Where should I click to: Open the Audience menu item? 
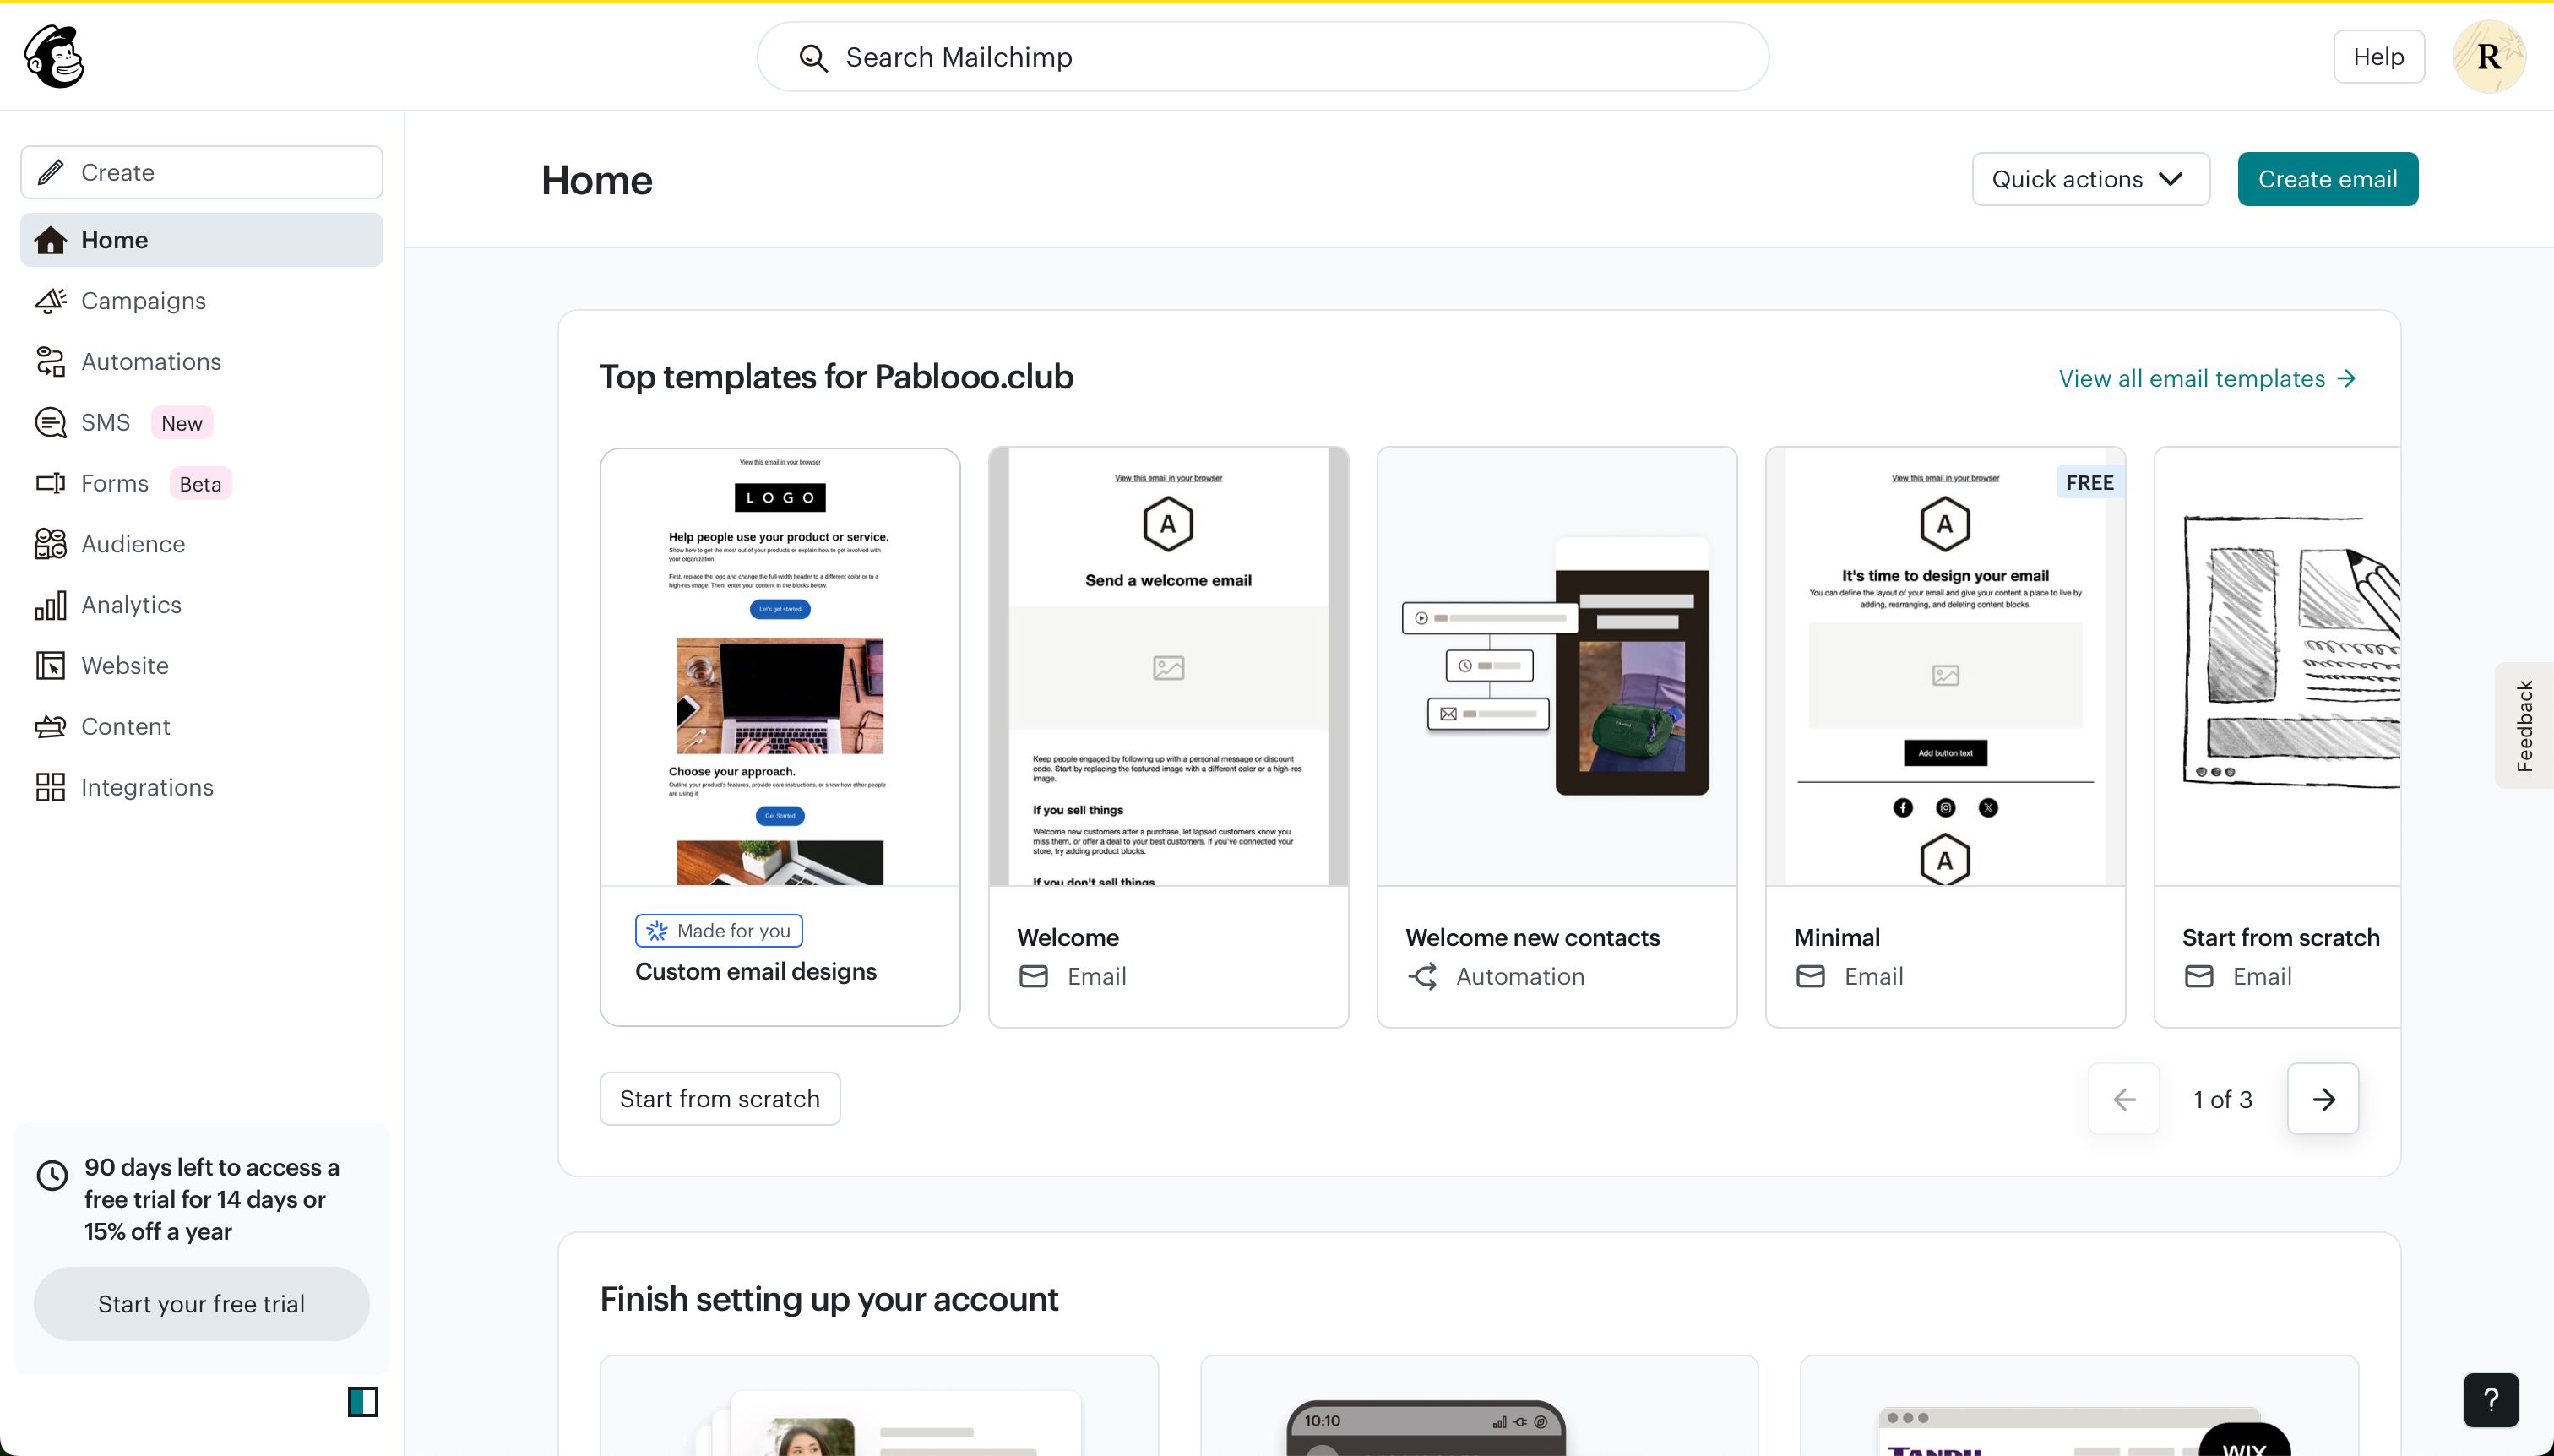201,544
